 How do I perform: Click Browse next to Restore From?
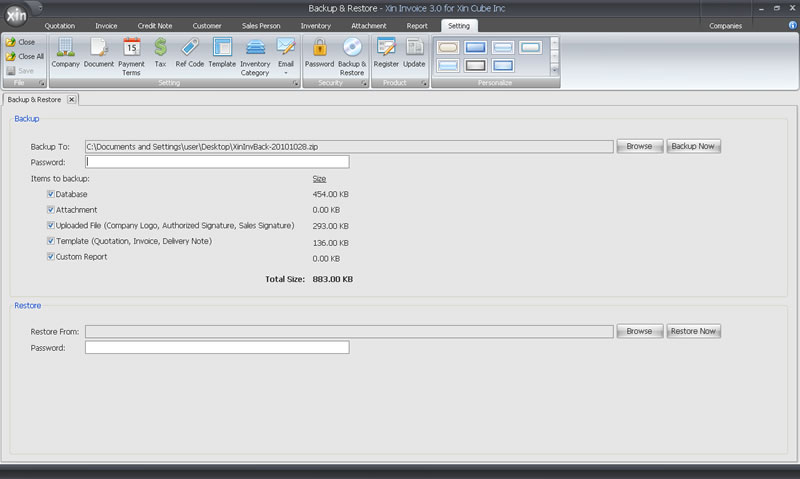pos(639,331)
